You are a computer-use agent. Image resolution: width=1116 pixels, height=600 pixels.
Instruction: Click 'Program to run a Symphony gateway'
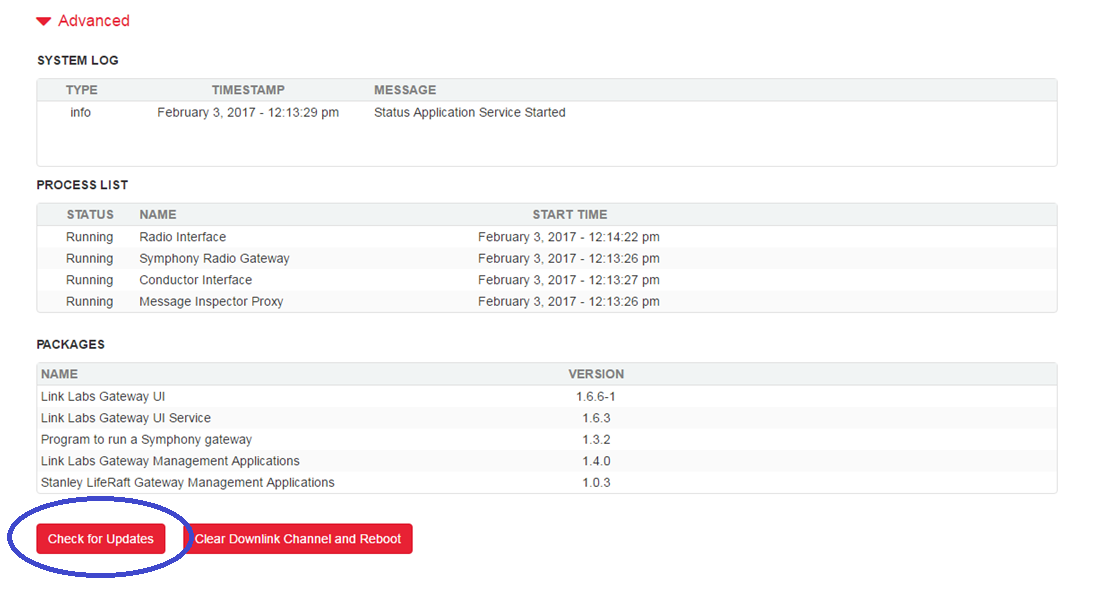pos(147,439)
